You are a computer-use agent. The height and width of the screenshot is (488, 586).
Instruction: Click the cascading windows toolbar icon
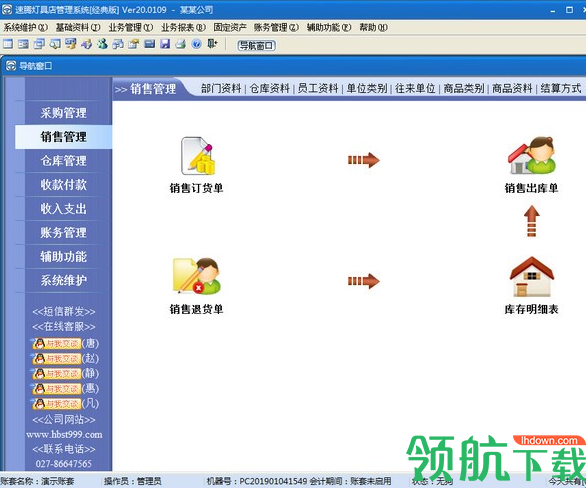click(39, 44)
